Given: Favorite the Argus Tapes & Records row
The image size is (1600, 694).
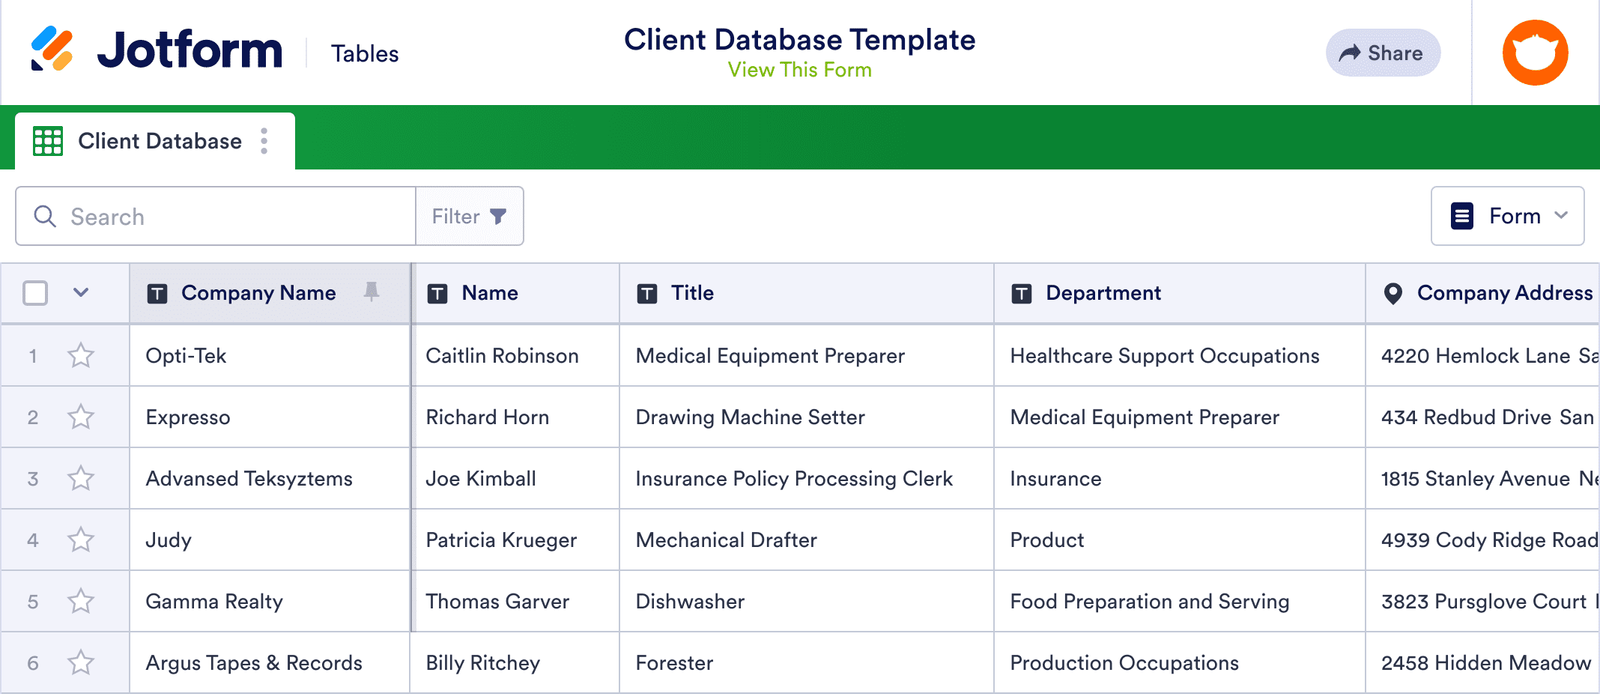Looking at the screenshot, I should click(x=81, y=663).
